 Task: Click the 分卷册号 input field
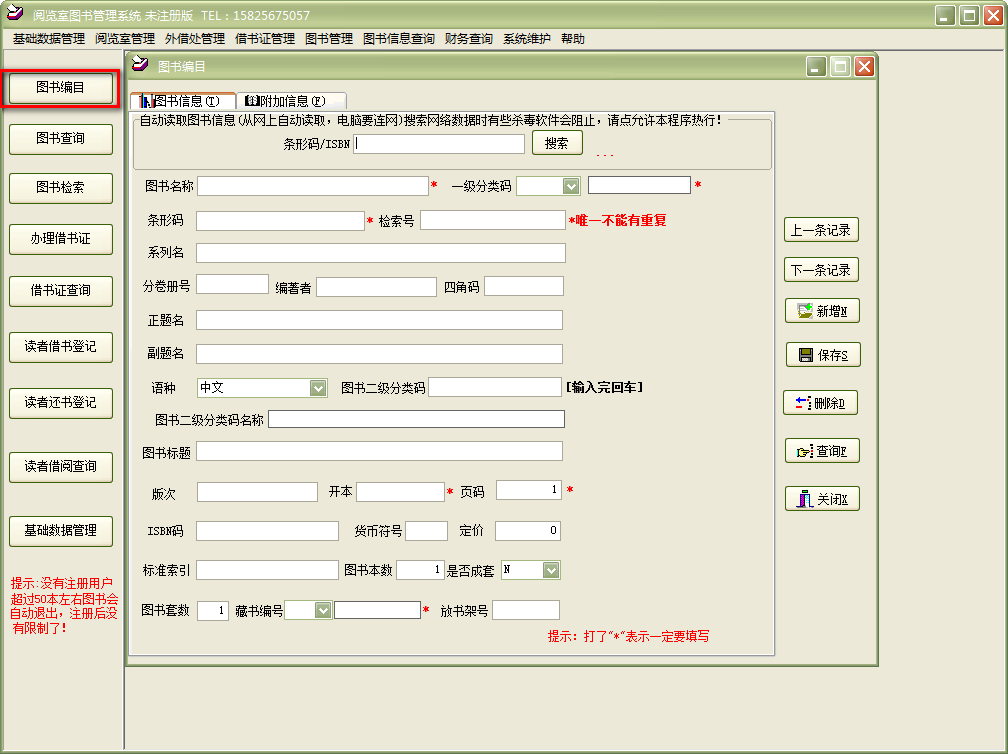pos(232,284)
